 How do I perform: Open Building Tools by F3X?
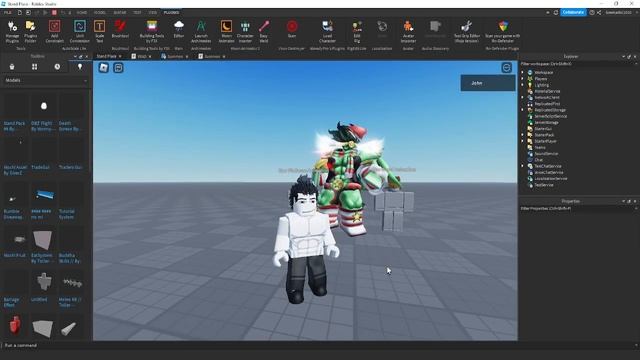pos(152,31)
